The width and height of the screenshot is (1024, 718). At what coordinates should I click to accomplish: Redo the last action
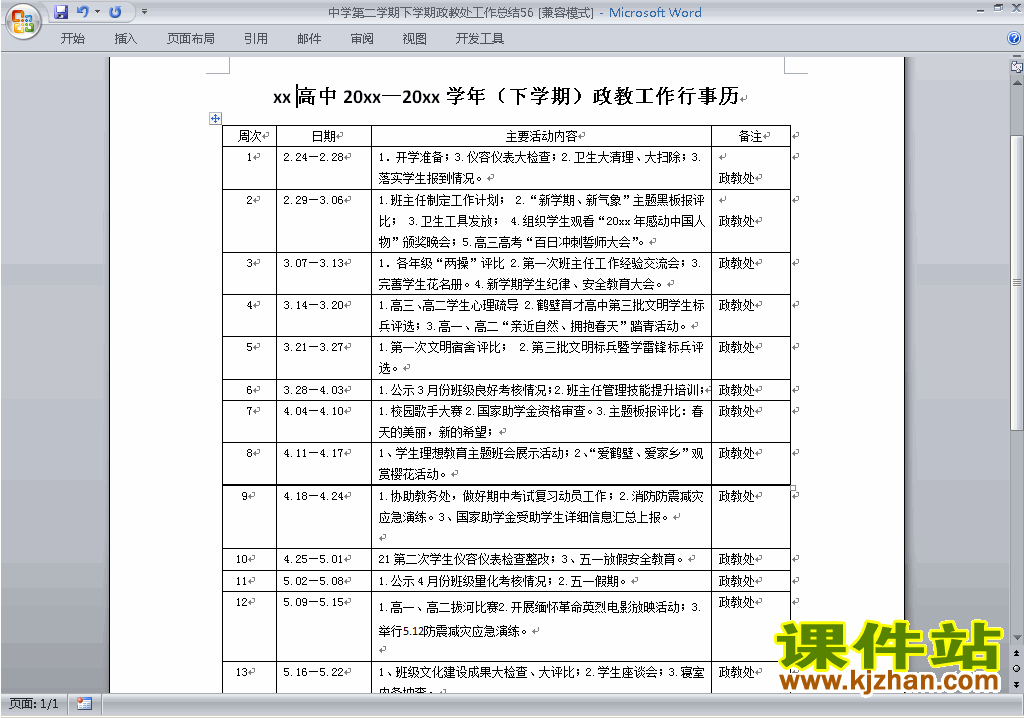coord(115,12)
